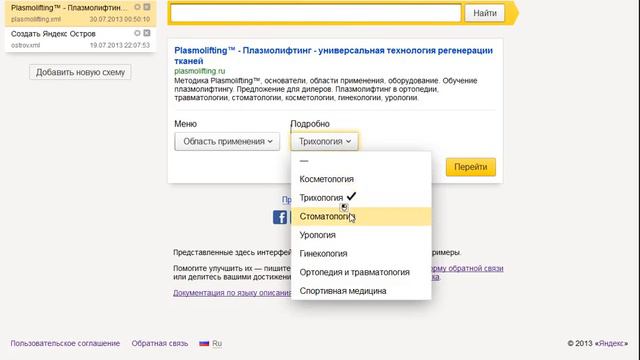Choose Косметология from the dropdown list
Screen dimensions: 640x360
(361, 179)
